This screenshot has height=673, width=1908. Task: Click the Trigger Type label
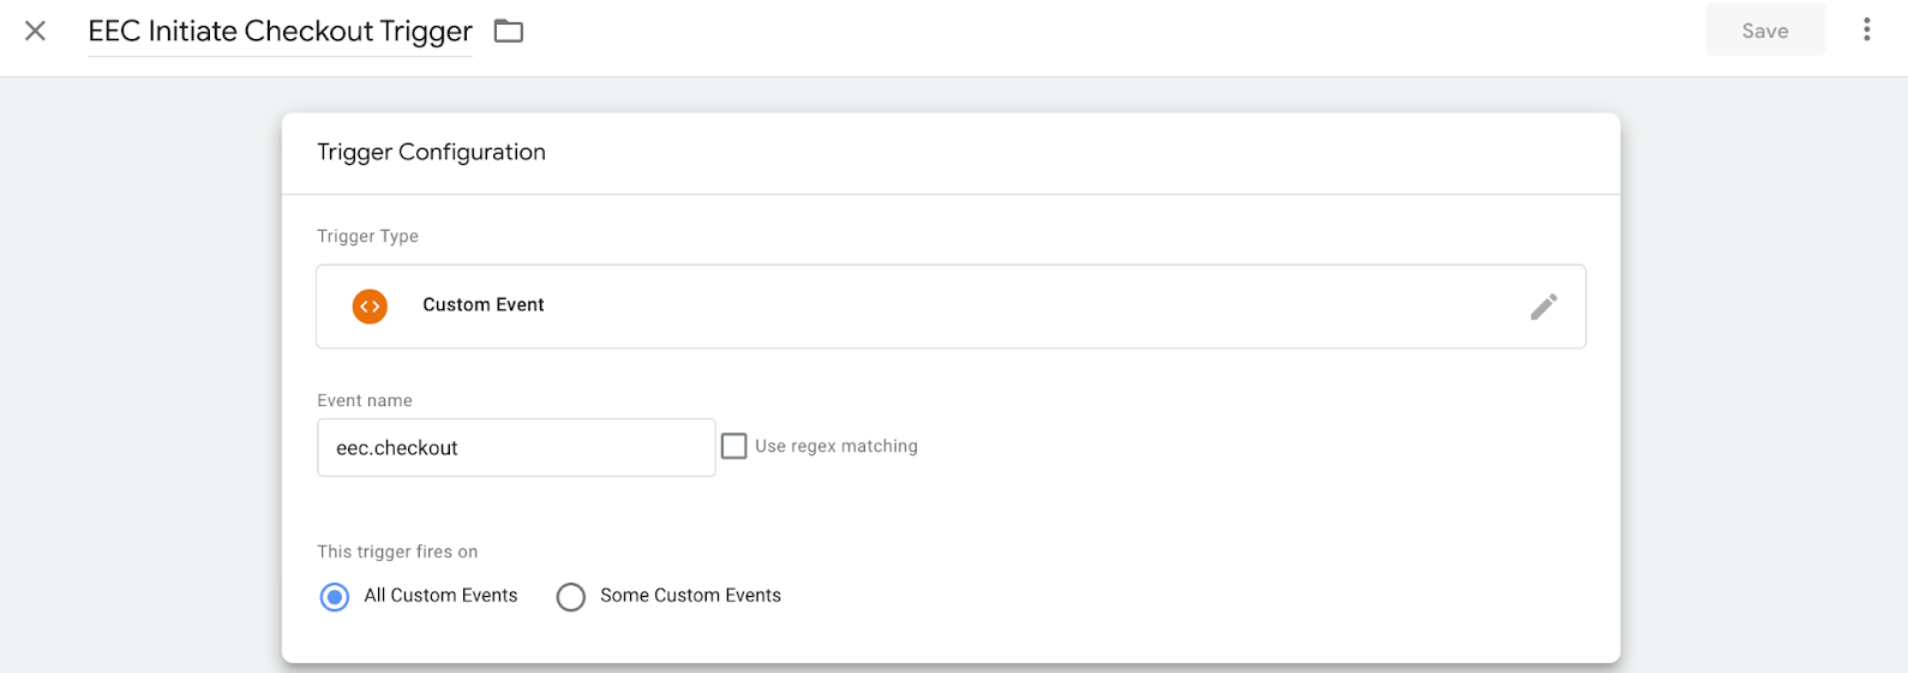click(367, 236)
